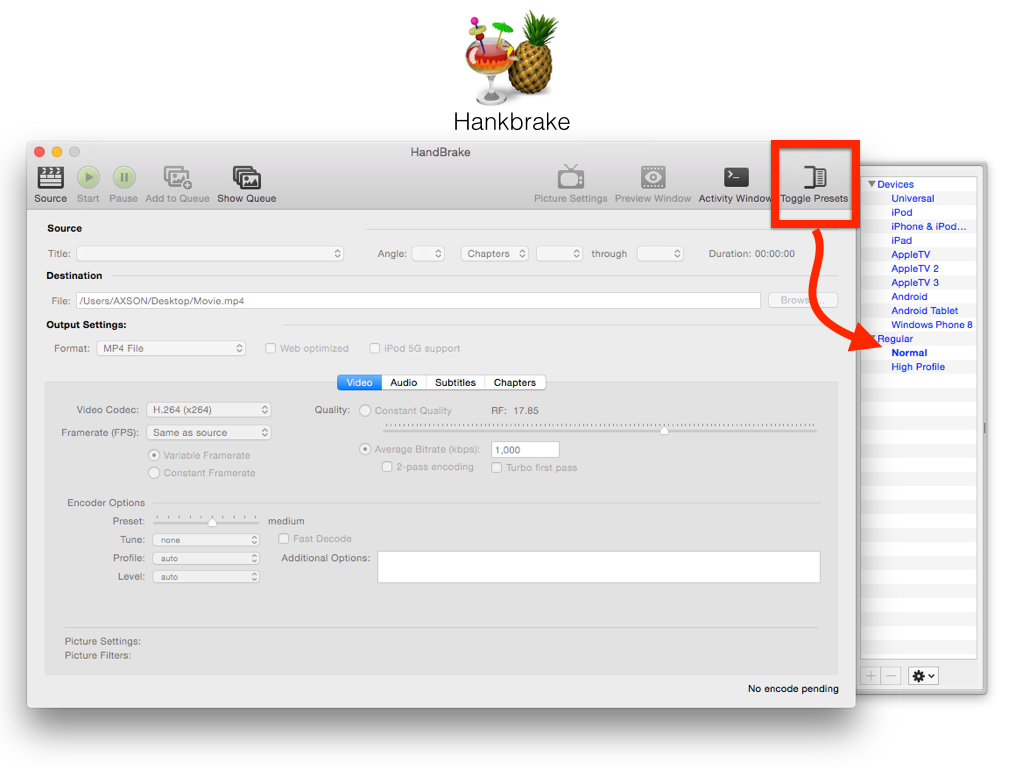This screenshot has height=768, width=1024.
Task: Collapse the Devices presets group
Action: pyautogui.click(x=872, y=184)
